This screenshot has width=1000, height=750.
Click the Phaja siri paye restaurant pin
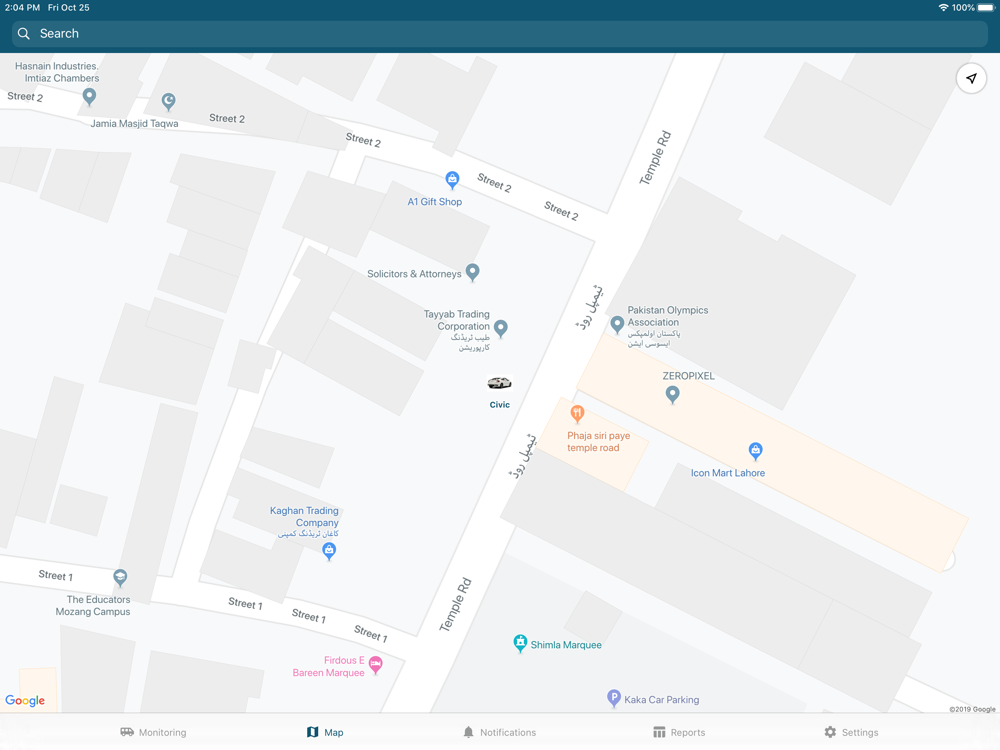[x=577, y=415]
